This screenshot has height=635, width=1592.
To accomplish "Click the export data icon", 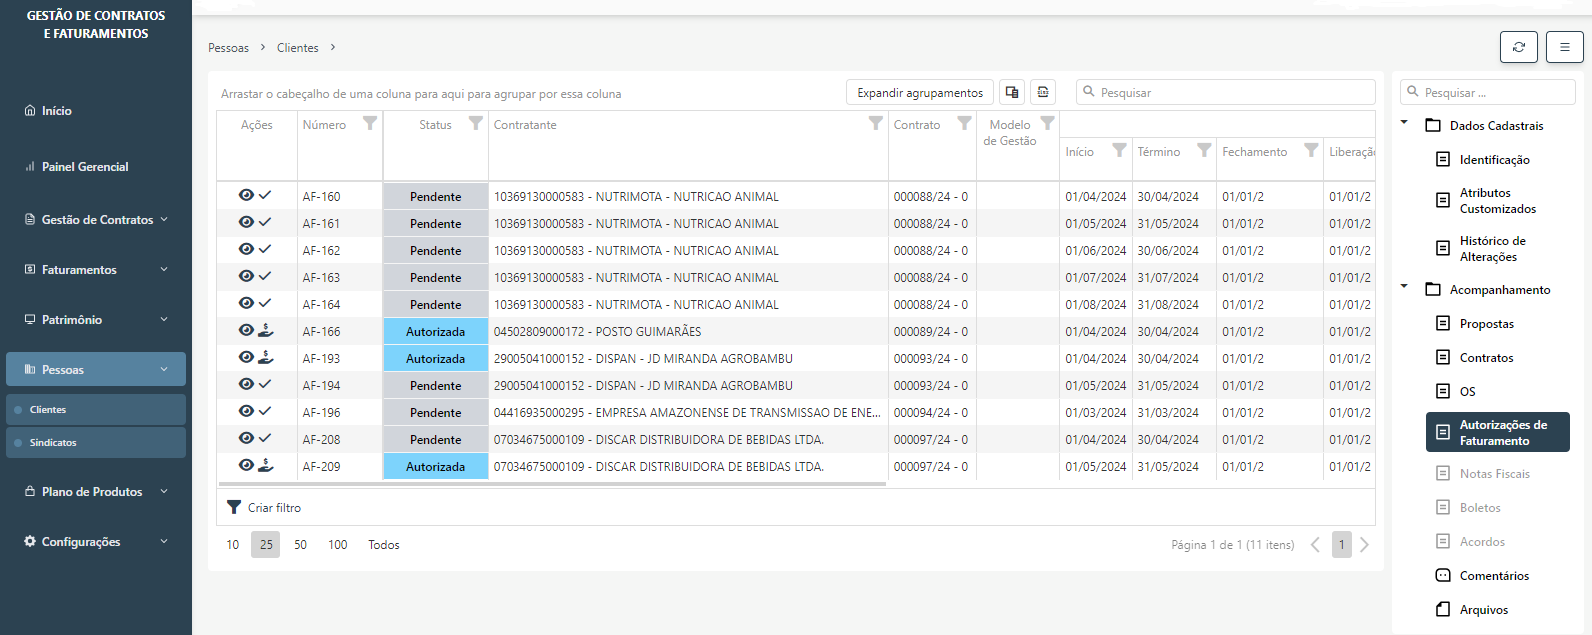I will [1043, 92].
